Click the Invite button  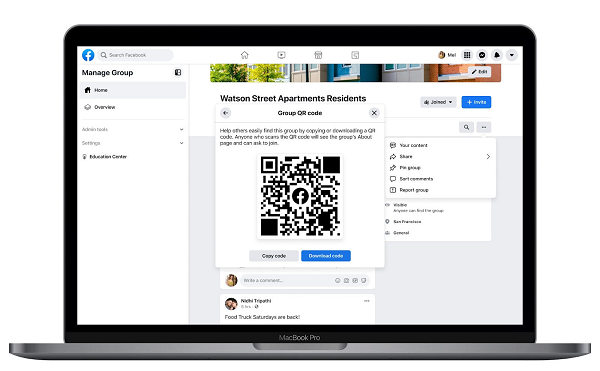tap(476, 102)
